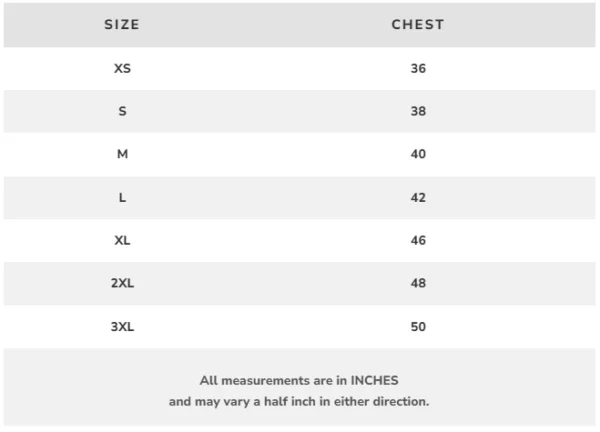Select the XL size cell
600x432 pixels.
[122, 240]
